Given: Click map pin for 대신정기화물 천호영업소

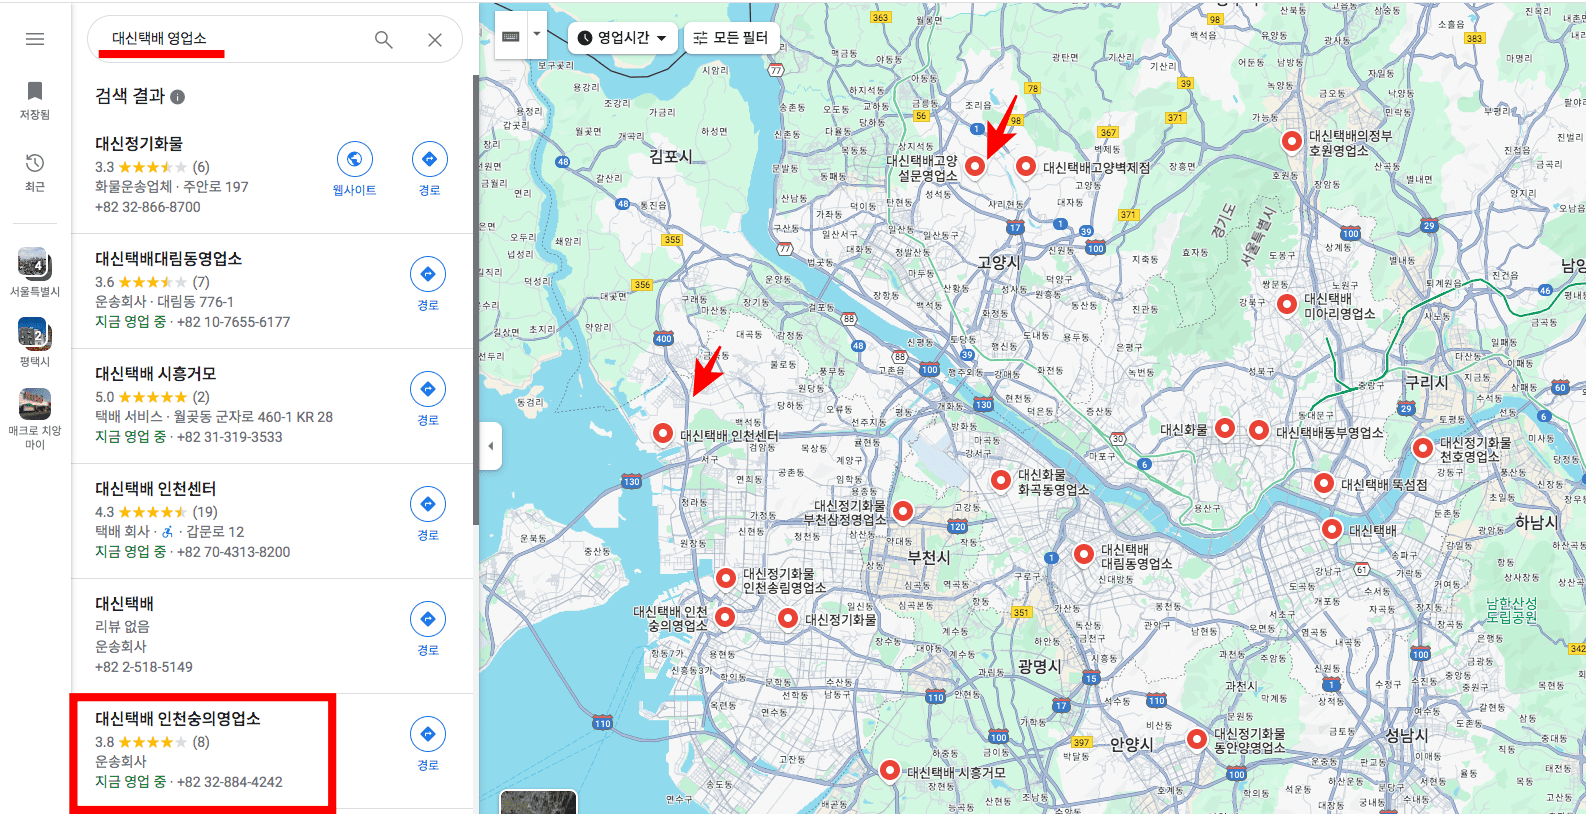Looking at the screenshot, I should (1423, 447).
